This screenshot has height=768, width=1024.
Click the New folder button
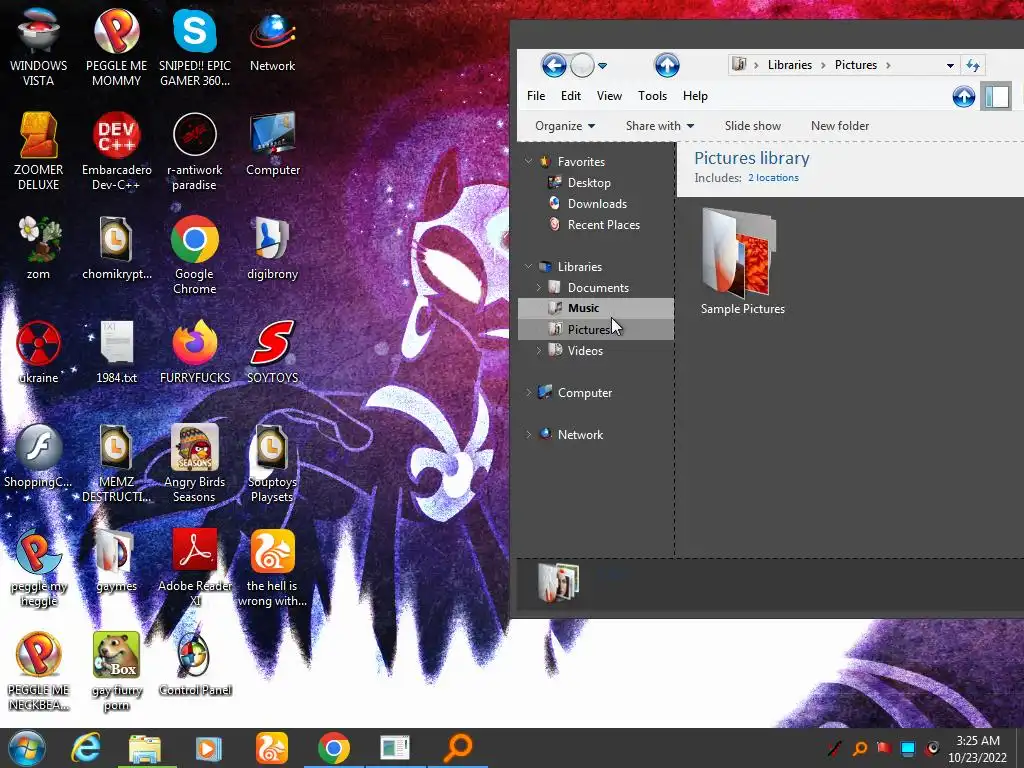tap(840, 126)
